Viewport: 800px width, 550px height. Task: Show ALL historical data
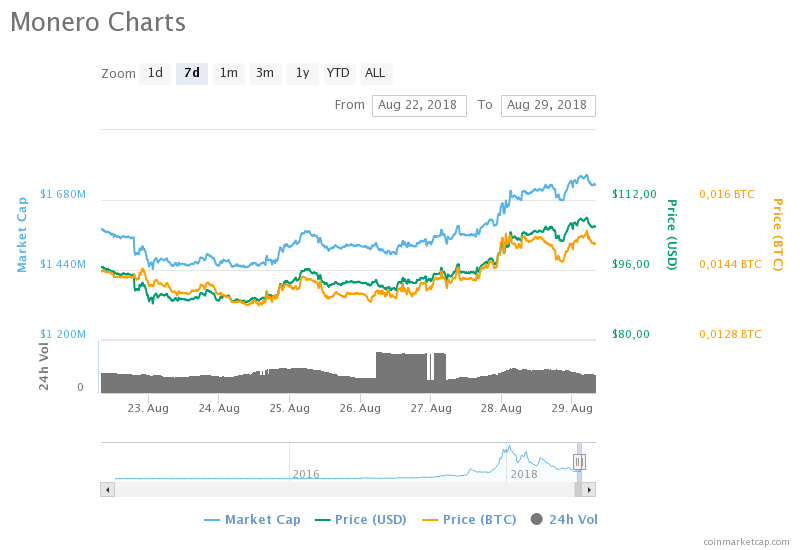click(376, 73)
